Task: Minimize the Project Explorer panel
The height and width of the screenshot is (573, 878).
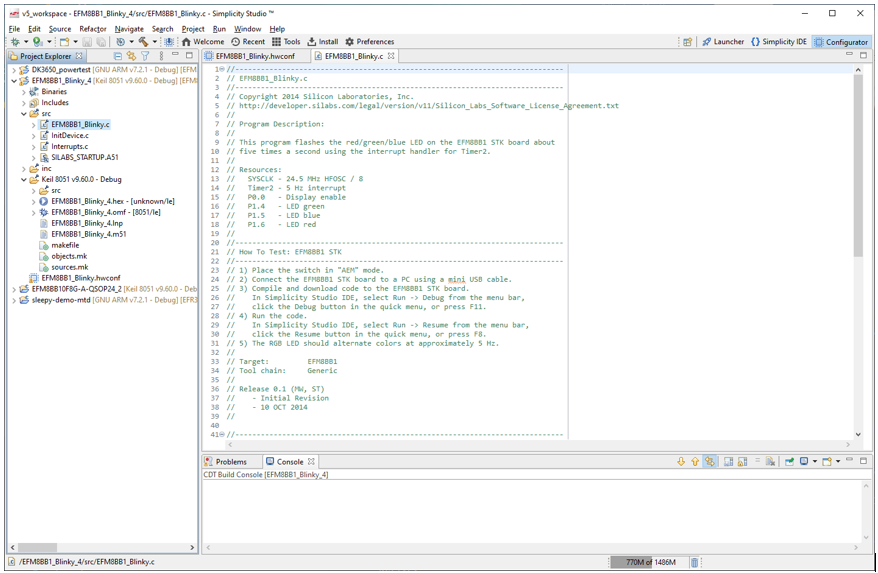Action: pyautogui.click(x=175, y=55)
